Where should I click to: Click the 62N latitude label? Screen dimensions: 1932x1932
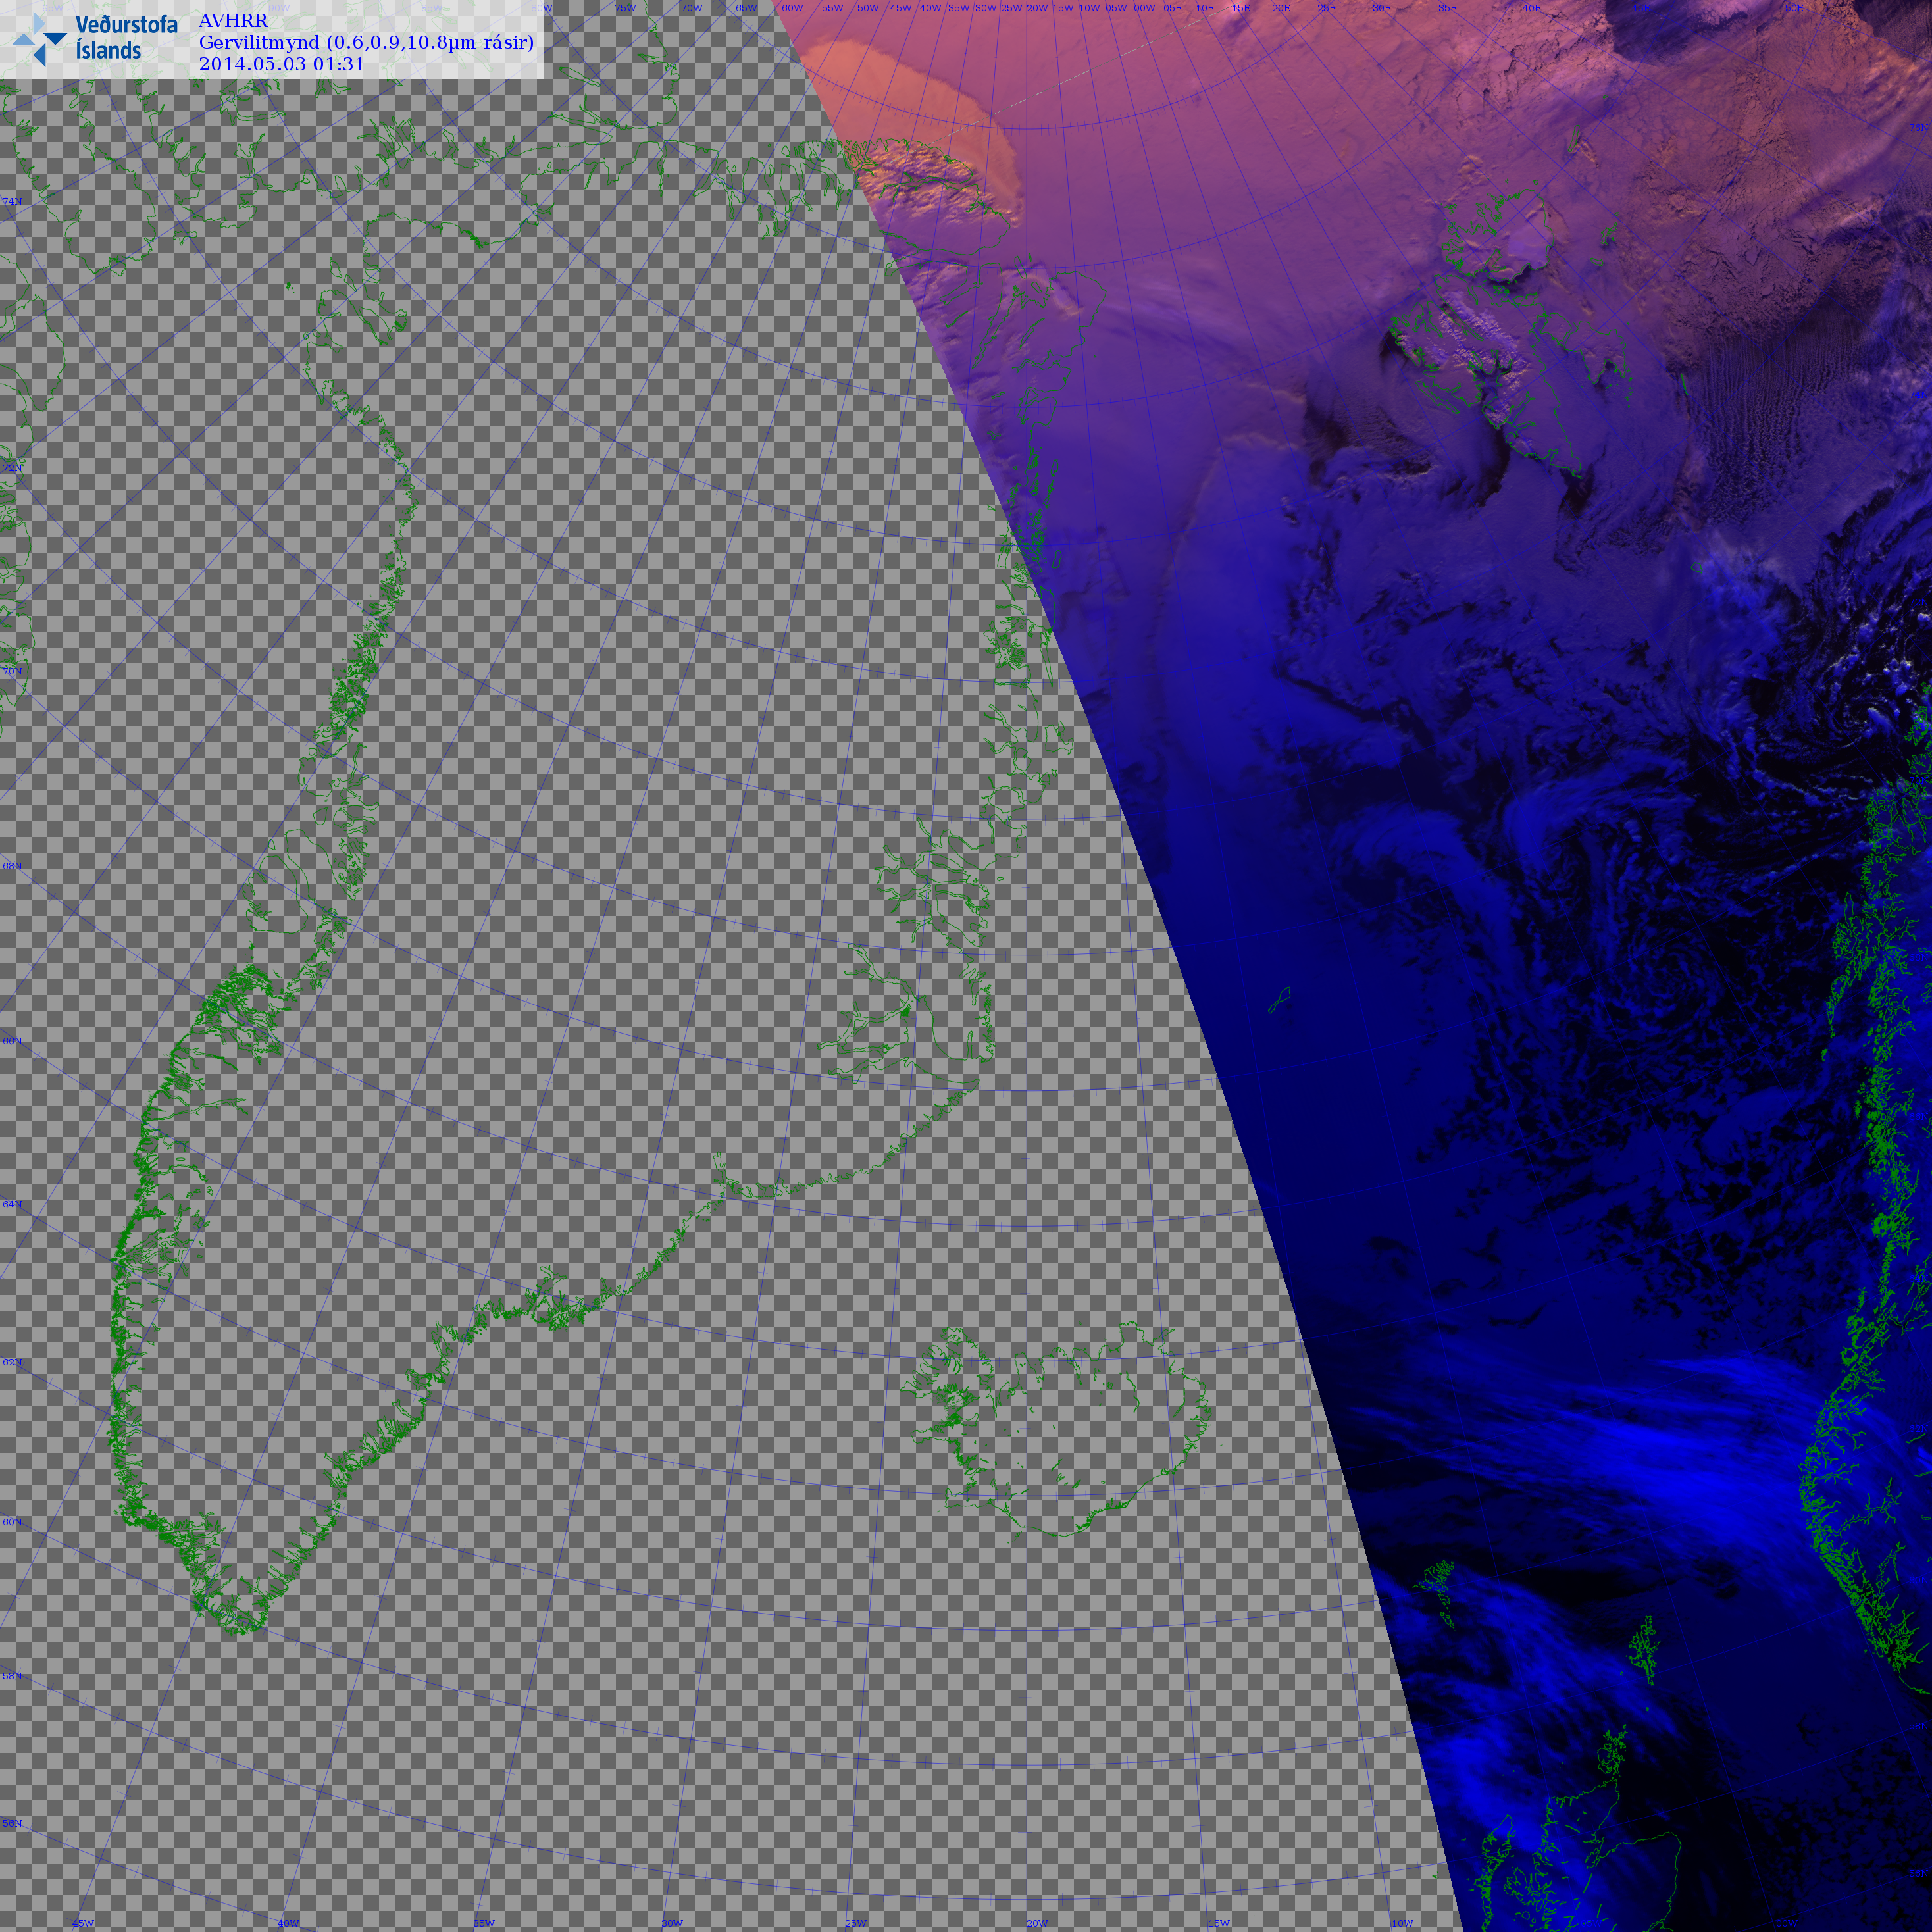(x=12, y=1362)
